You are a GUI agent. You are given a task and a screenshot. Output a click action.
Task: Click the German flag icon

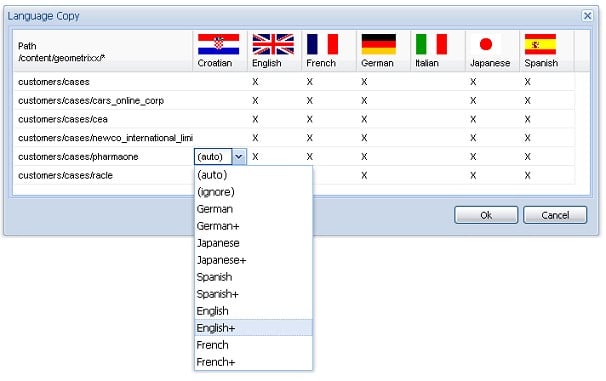[378, 44]
